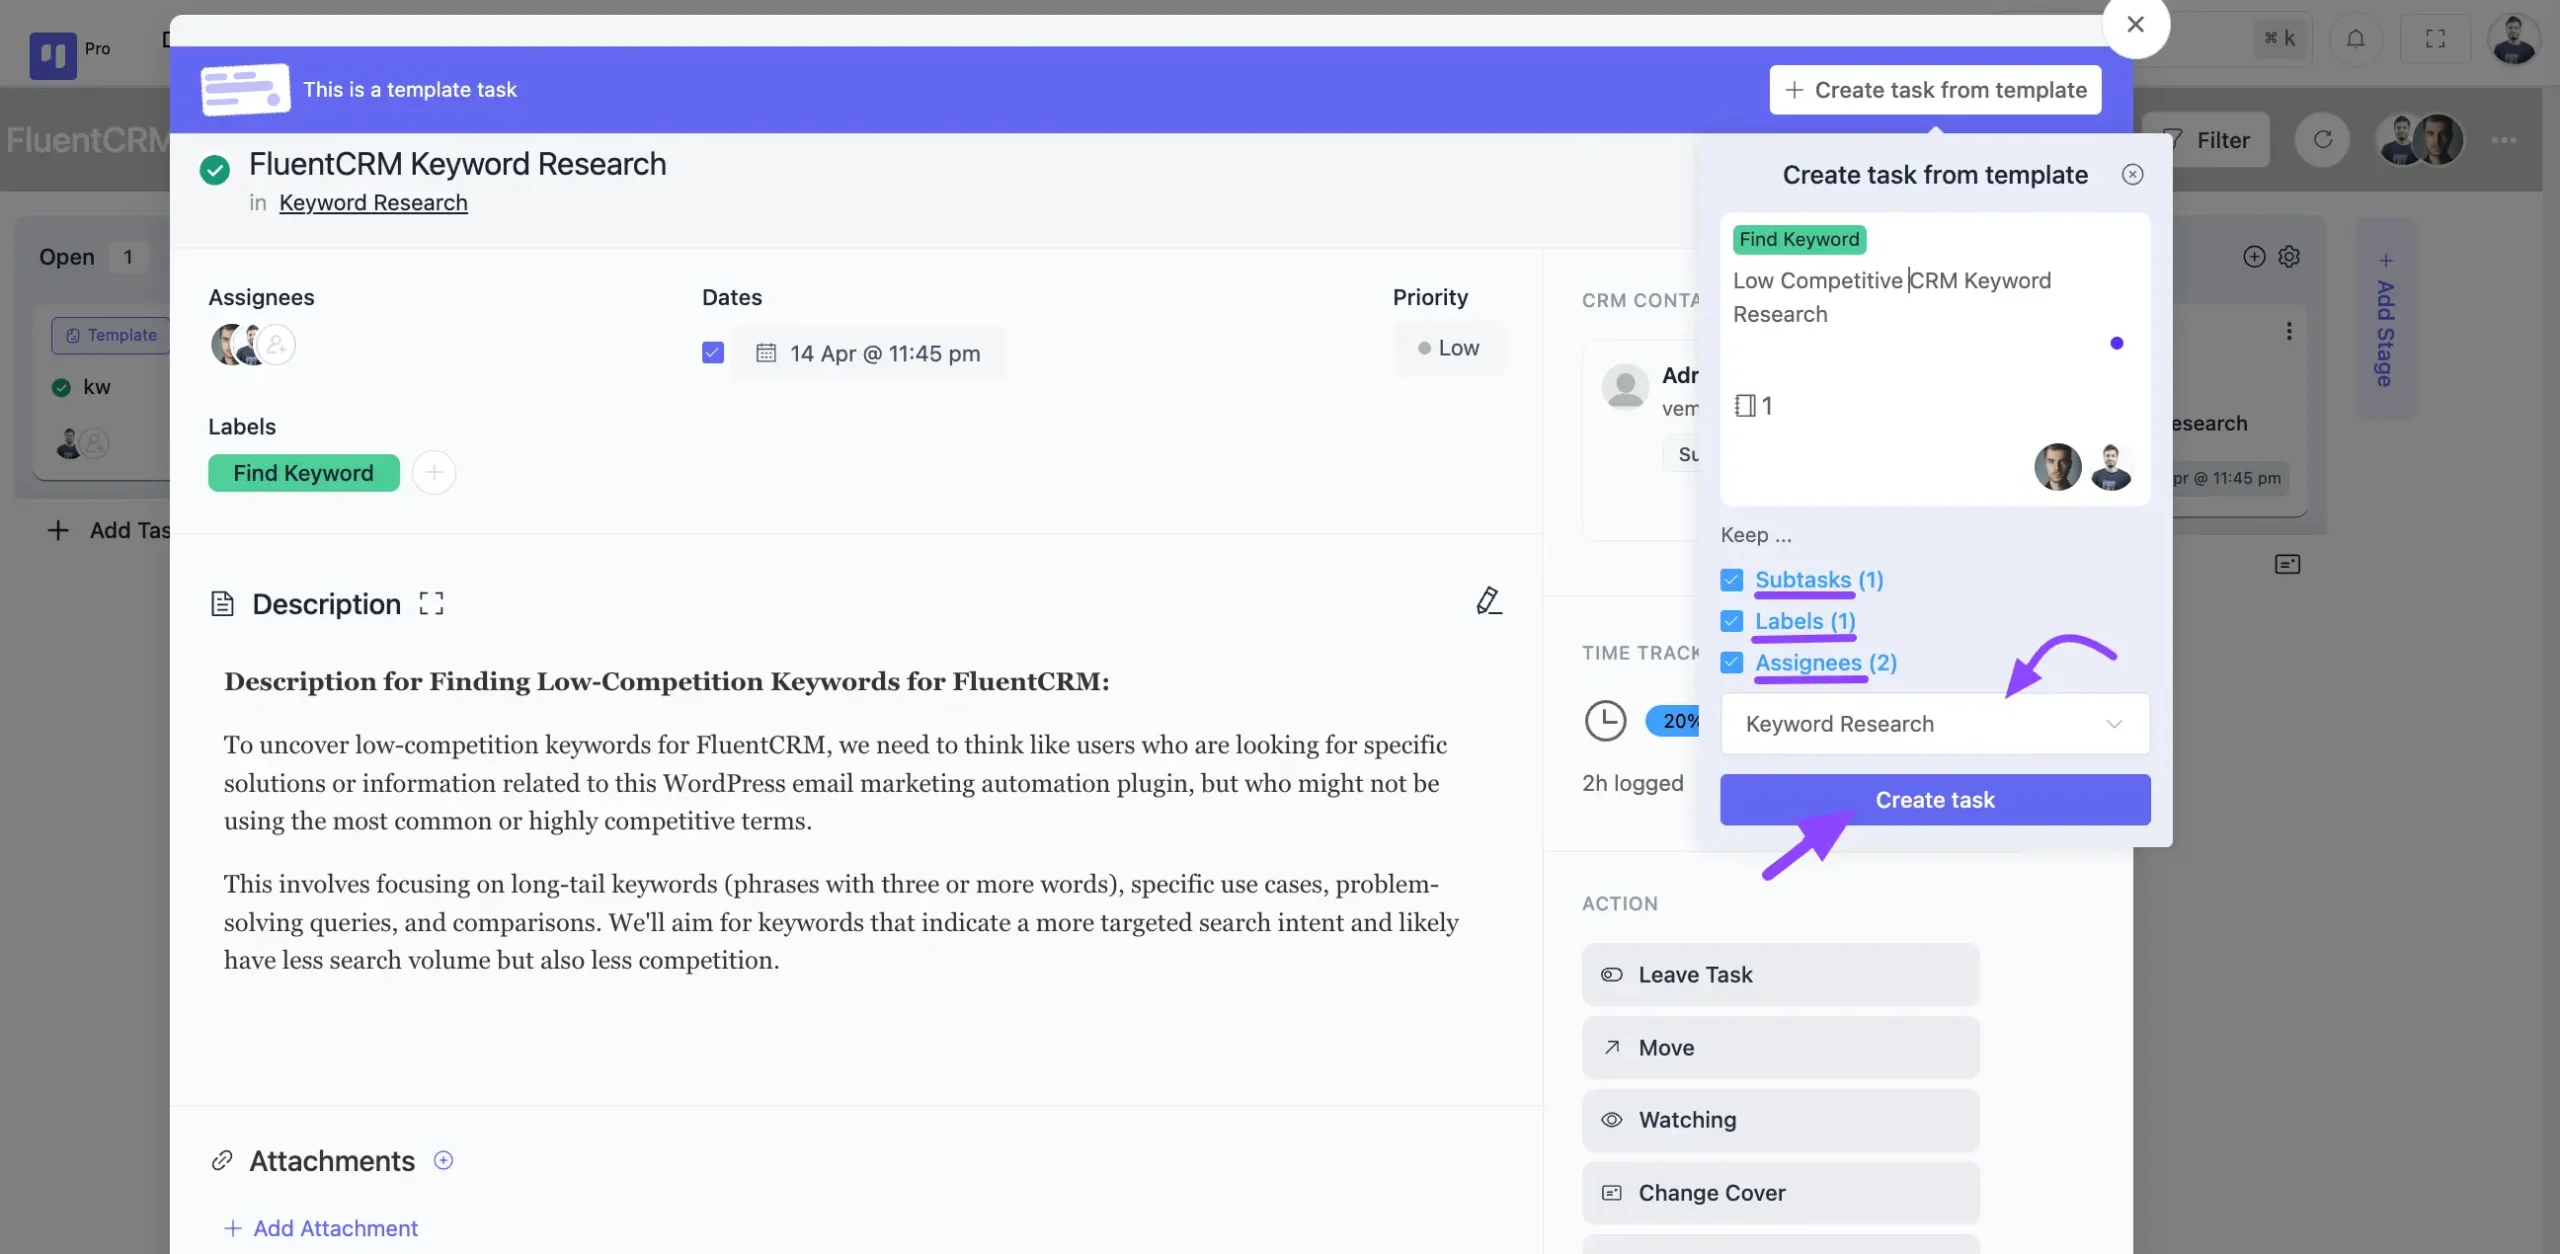The image size is (2560, 1254).
Task: Click the template task banner icon
Action: [245, 90]
